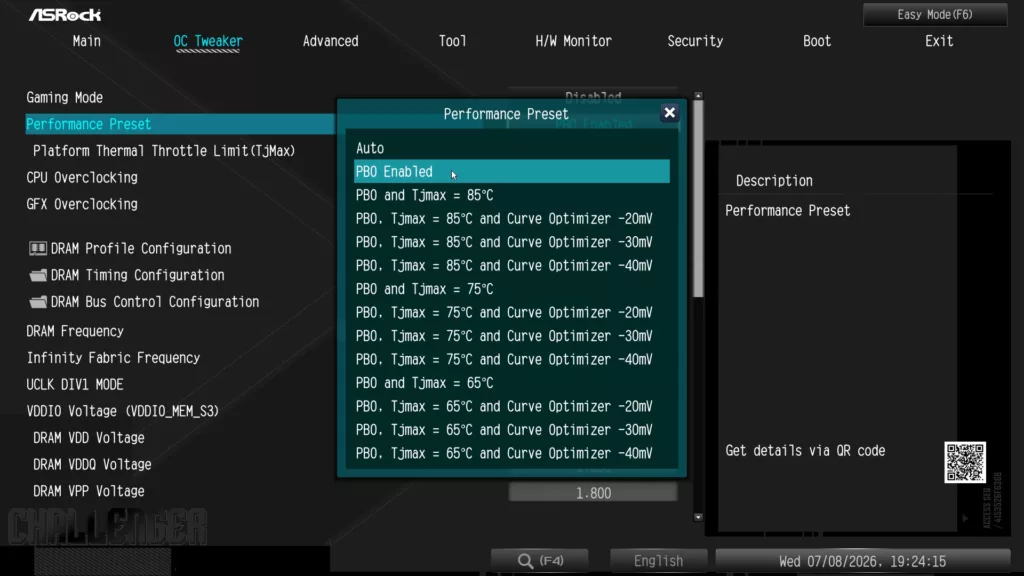
Task: Open GFX Overclocking settings
Action: pyautogui.click(x=82, y=204)
